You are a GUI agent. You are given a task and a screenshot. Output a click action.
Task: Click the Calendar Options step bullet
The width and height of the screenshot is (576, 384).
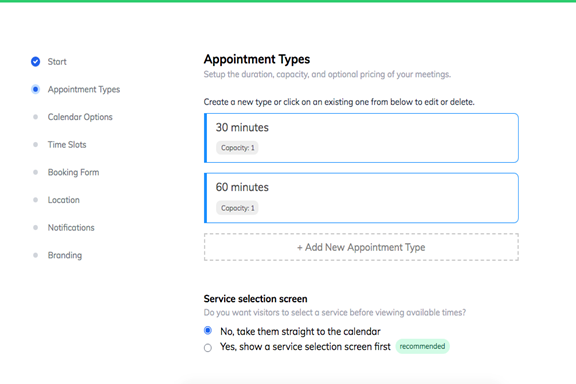[x=35, y=117]
